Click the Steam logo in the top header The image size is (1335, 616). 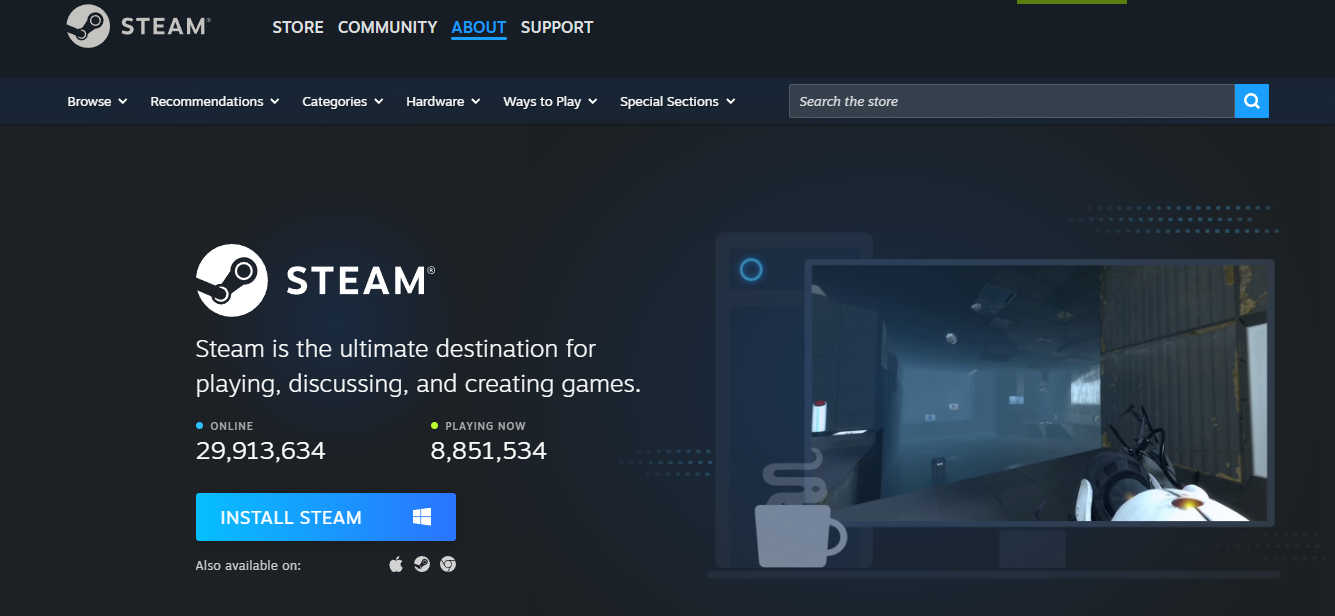pyautogui.click(x=138, y=26)
